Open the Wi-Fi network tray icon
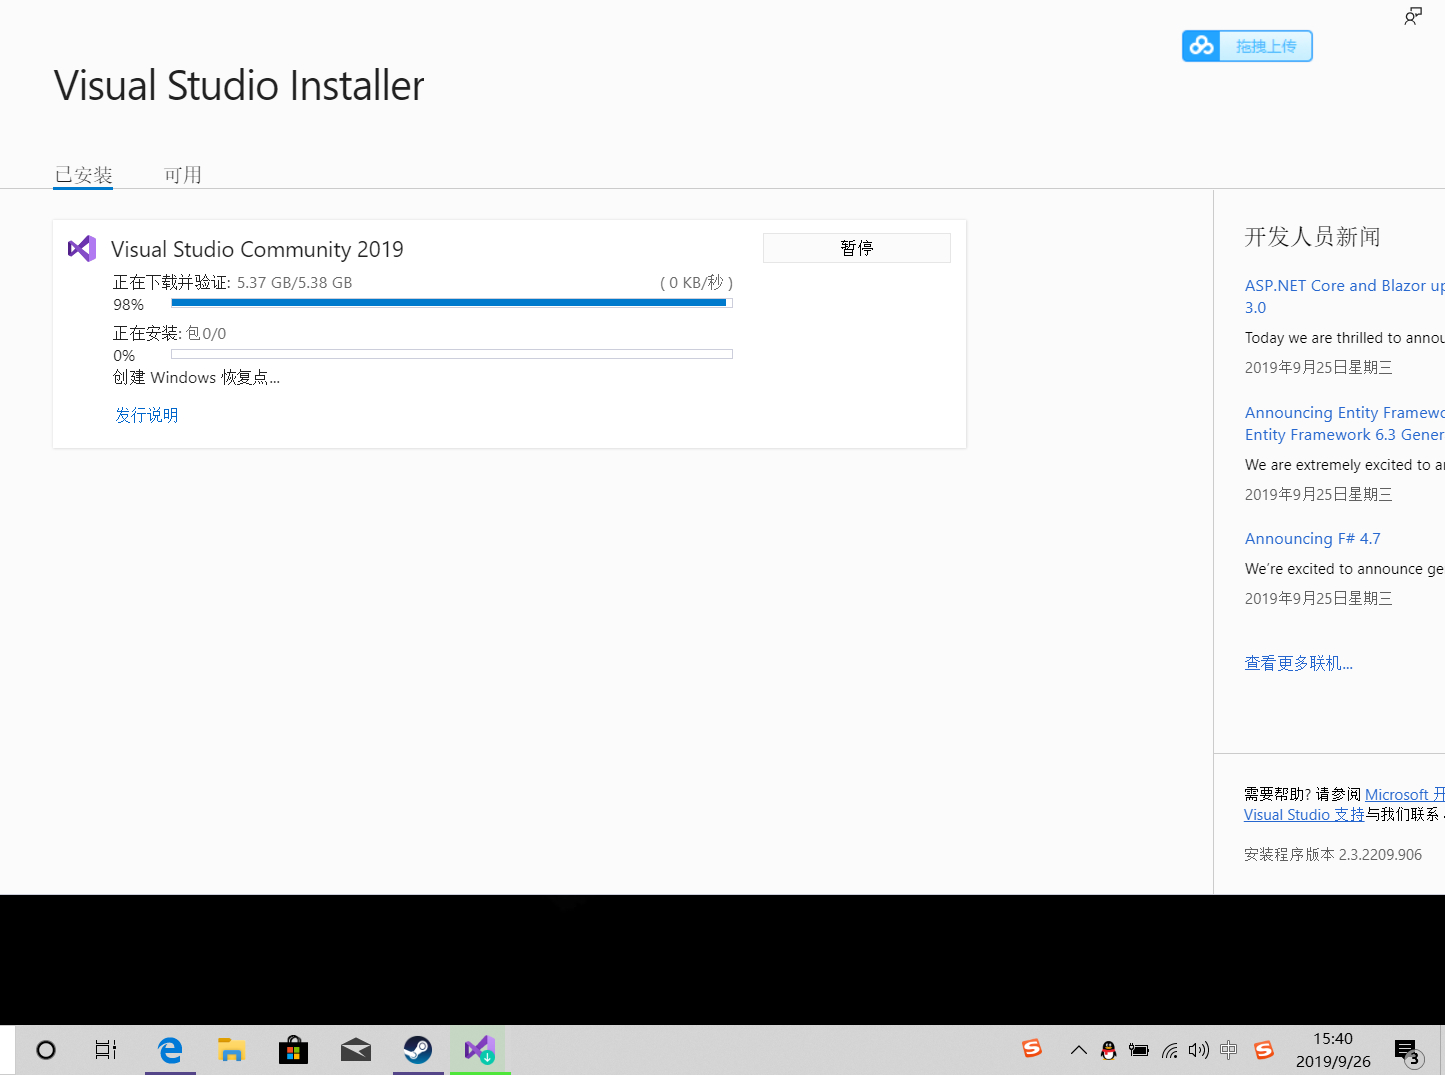This screenshot has width=1445, height=1075. [x=1169, y=1050]
